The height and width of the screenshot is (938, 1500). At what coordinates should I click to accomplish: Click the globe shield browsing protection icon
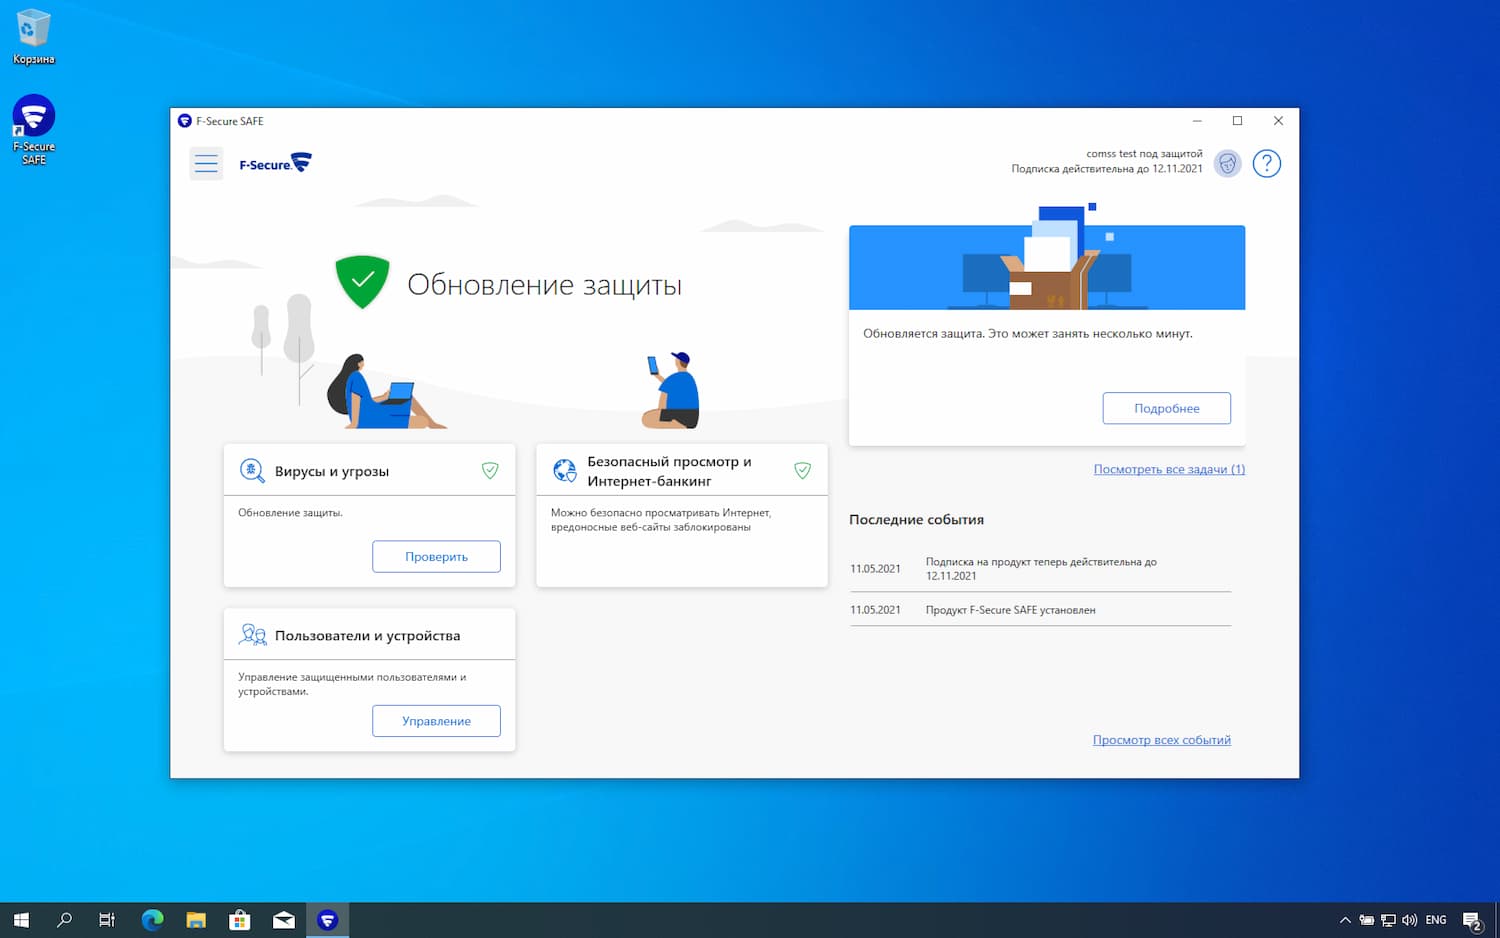pos(565,470)
